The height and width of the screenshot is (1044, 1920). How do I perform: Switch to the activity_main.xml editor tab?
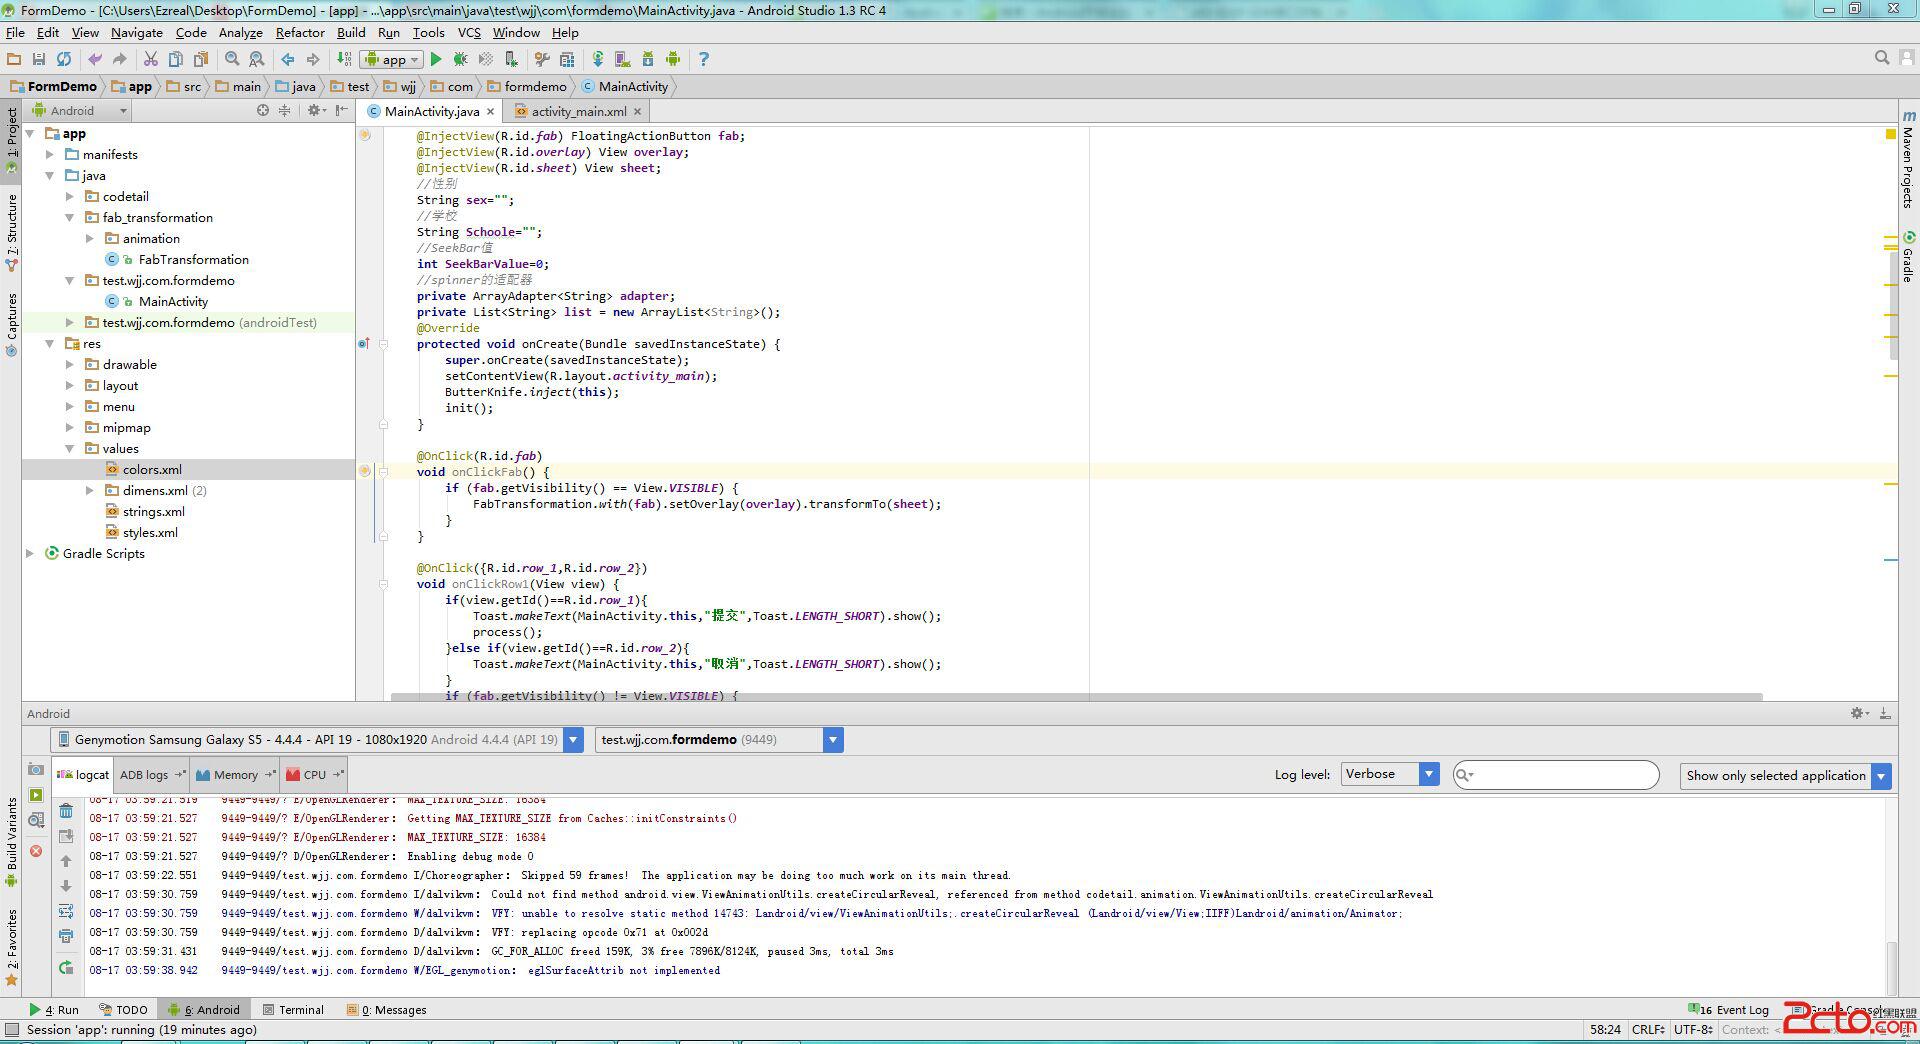(x=578, y=112)
